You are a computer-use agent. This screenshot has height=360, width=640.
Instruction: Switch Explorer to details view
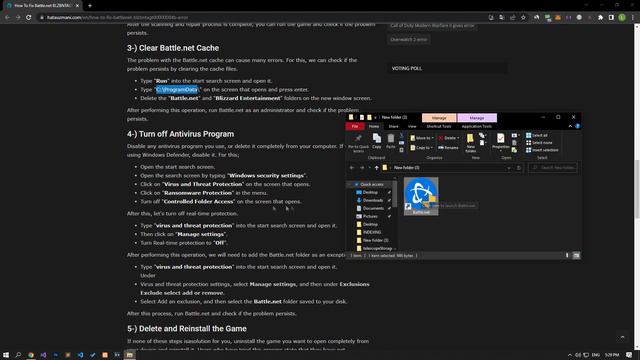click(567, 256)
